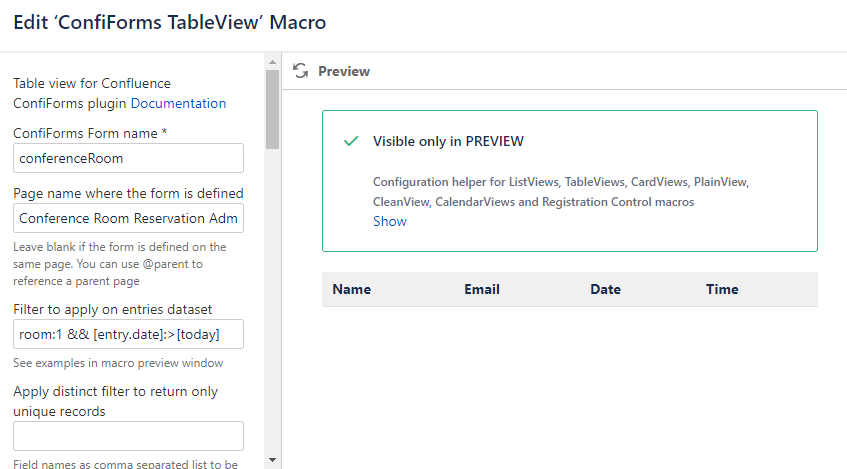This screenshot has height=469, width=847.
Task: Click 'See examples in macro preview window' hint
Action: (x=118, y=363)
